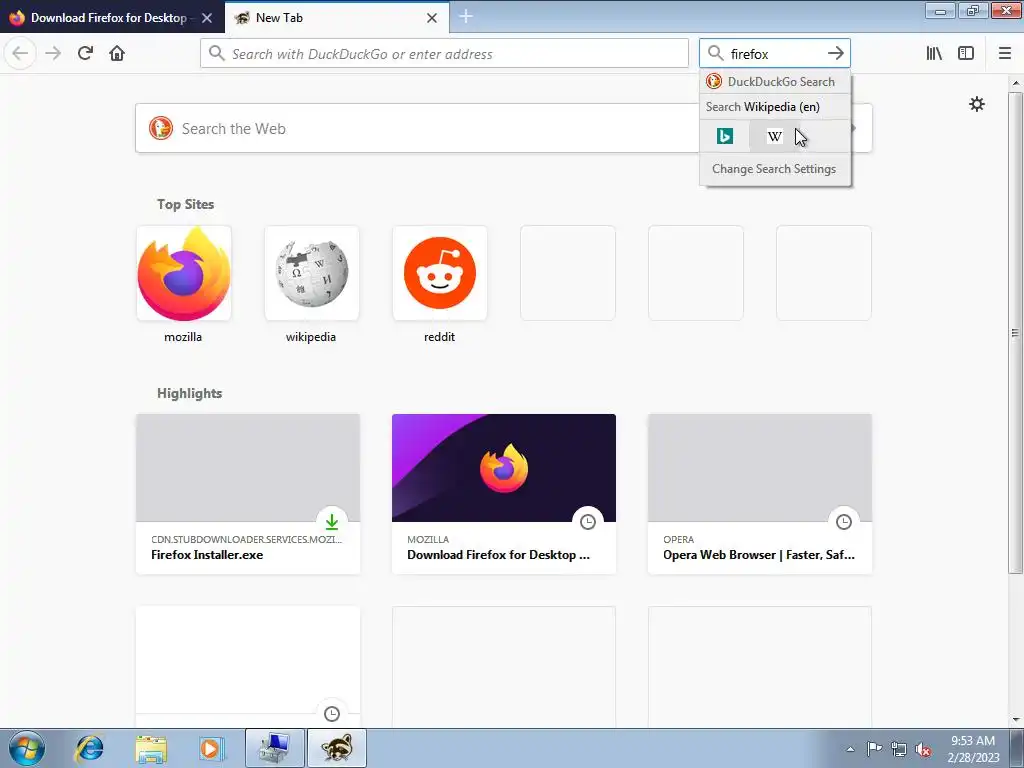Open a new tab with the plus button
This screenshot has width=1024, height=768.
(x=466, y=16)
